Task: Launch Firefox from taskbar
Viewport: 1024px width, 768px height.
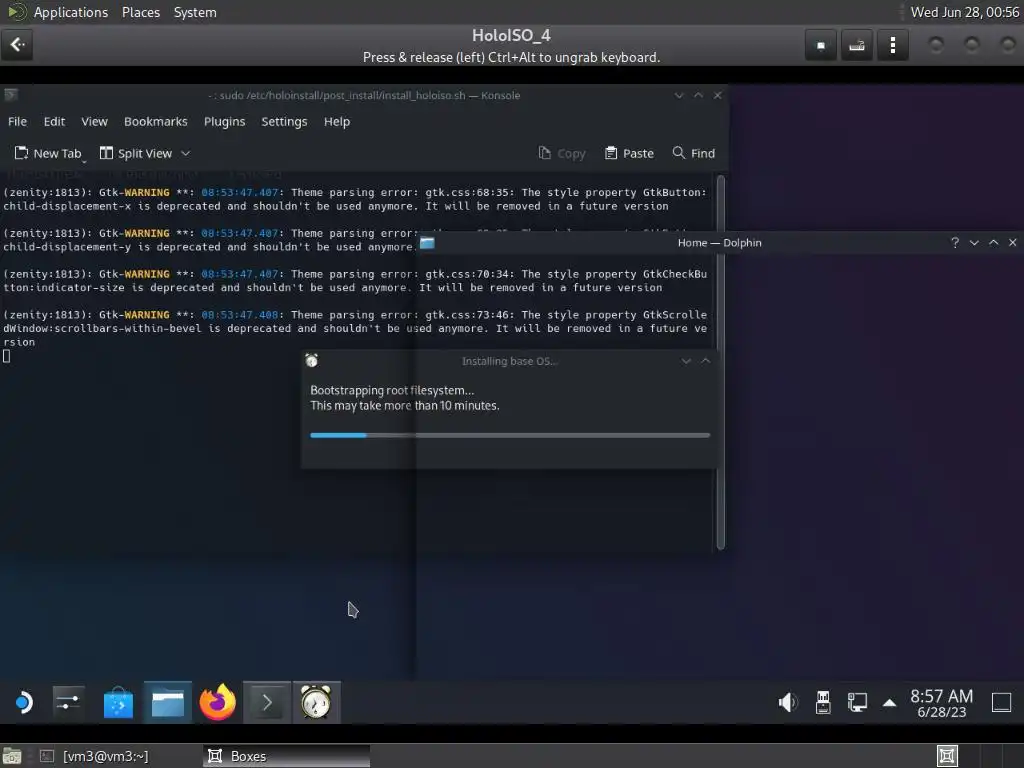Action: pyautogui.click(x=217, y=703)
